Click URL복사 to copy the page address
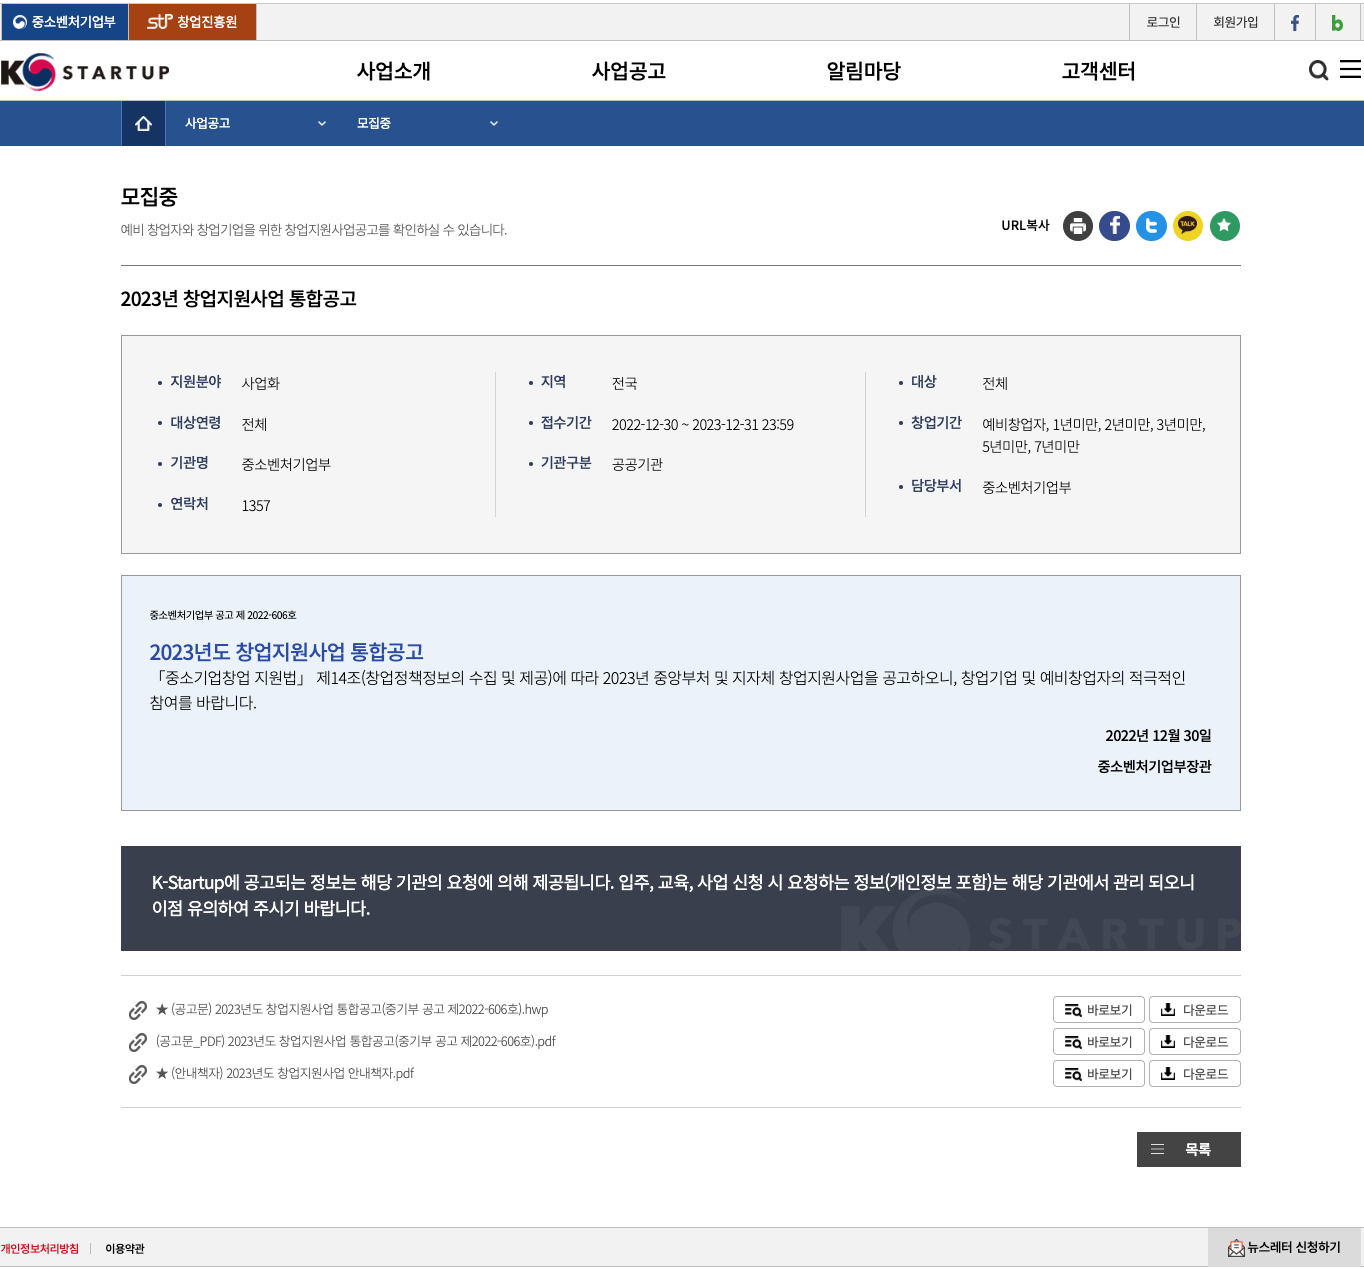Image resolution: width=1364 pixels, height=1269 pixels. tap(1024, 226)
